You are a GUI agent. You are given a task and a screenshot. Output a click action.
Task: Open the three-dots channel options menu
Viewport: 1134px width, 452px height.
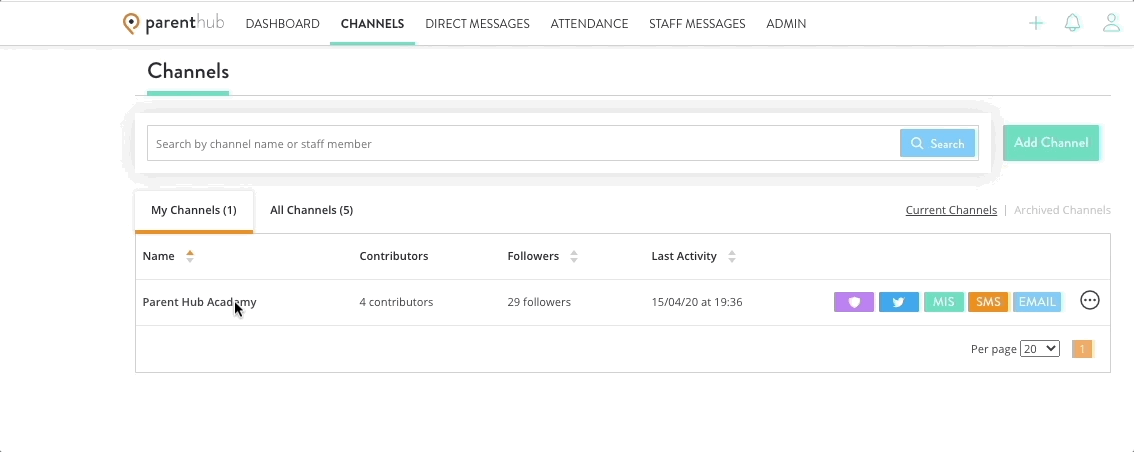1090,300
